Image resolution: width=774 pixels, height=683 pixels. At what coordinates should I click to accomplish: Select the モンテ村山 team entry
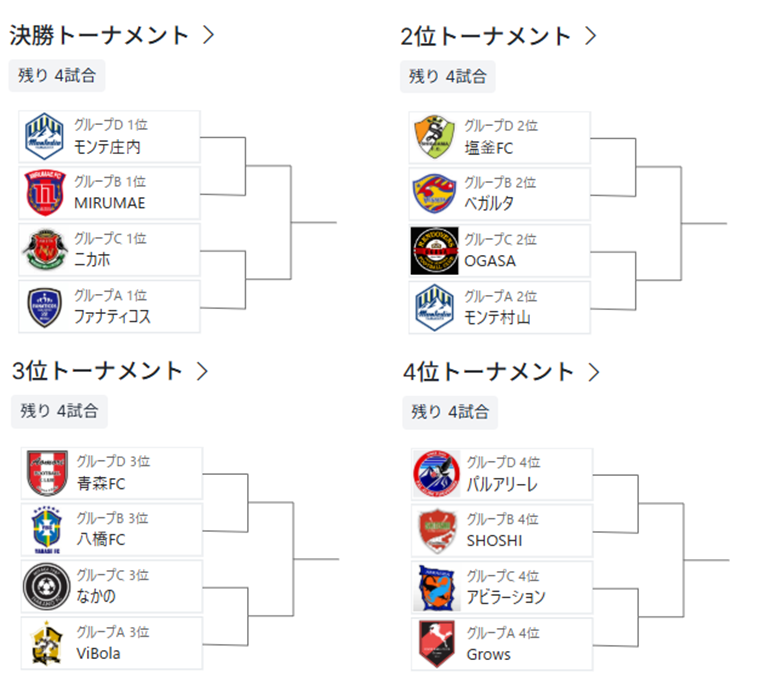[x=500, y=307]
